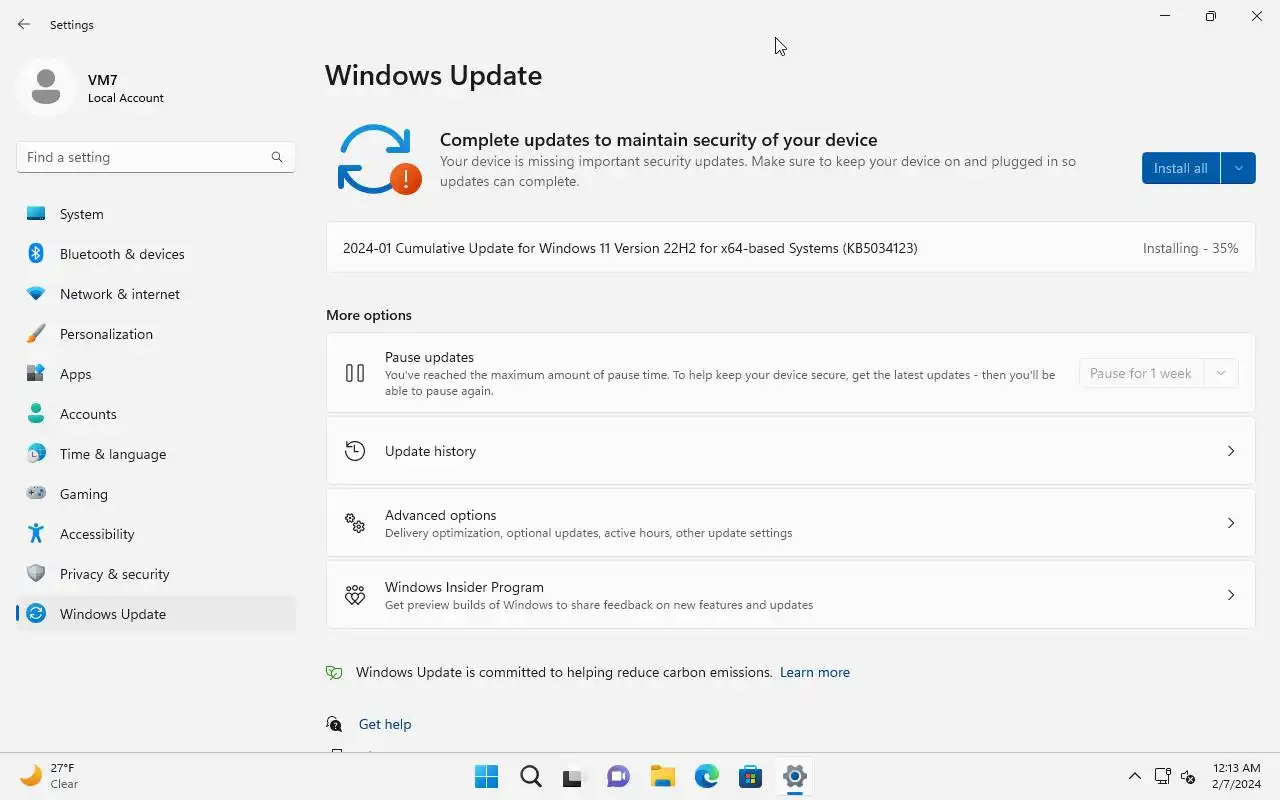Open Advanced options via its chevron
The image size is (1280, 800).
[1231, 523]
